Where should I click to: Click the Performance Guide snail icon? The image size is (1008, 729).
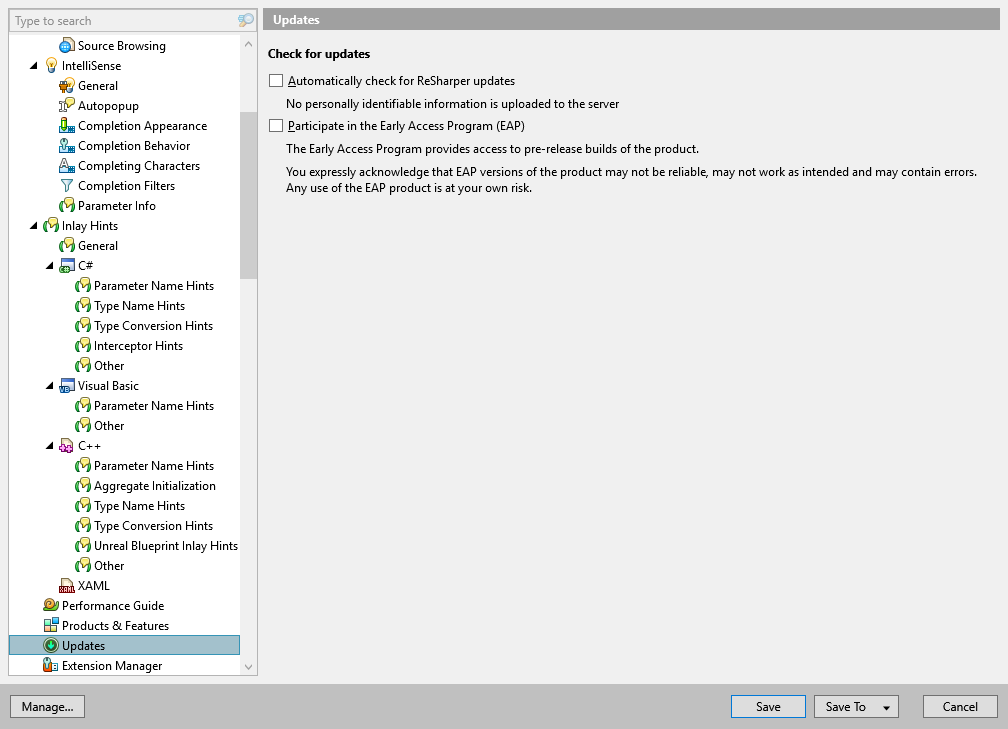click(51, 606)
